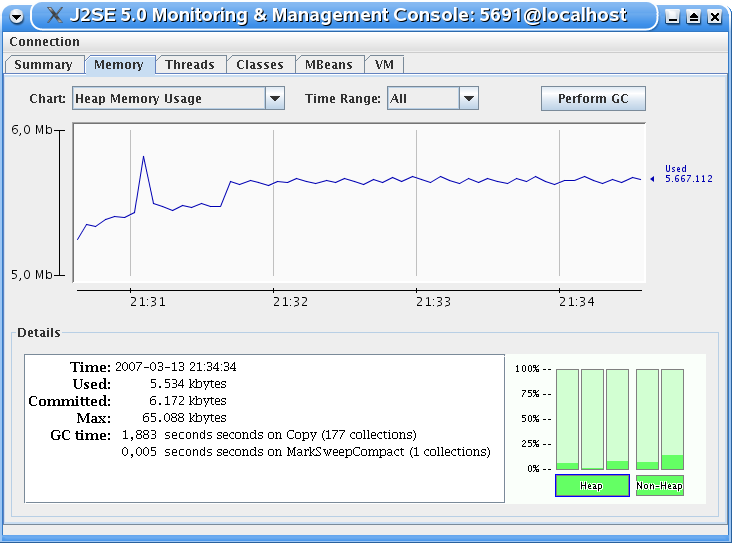Select the Memory tab
The image size is (732, 543).
tap(120, 64)
